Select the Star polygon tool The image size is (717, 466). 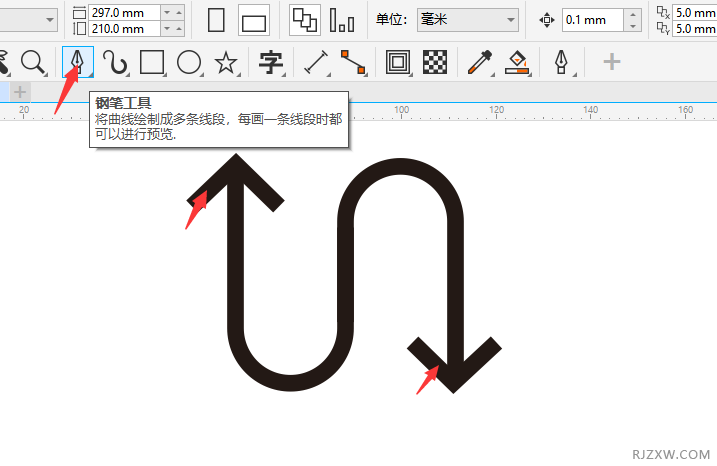226,62
